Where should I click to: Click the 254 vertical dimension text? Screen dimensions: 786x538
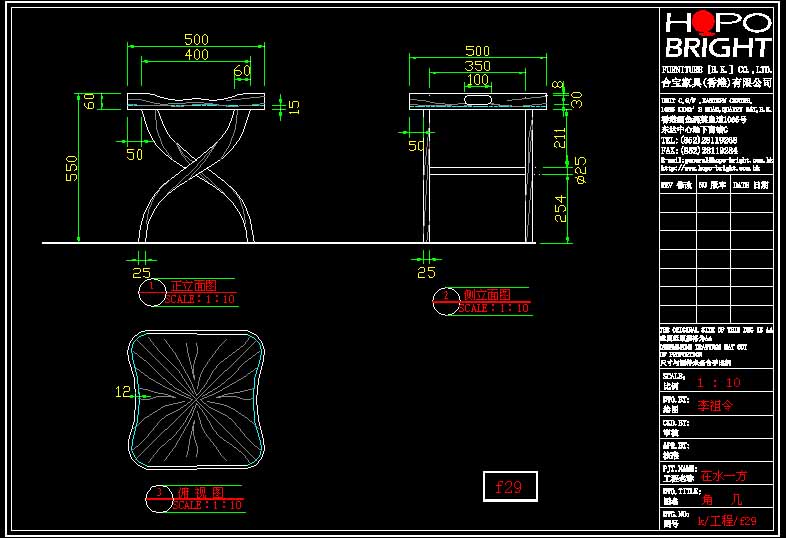click(560, 209)
